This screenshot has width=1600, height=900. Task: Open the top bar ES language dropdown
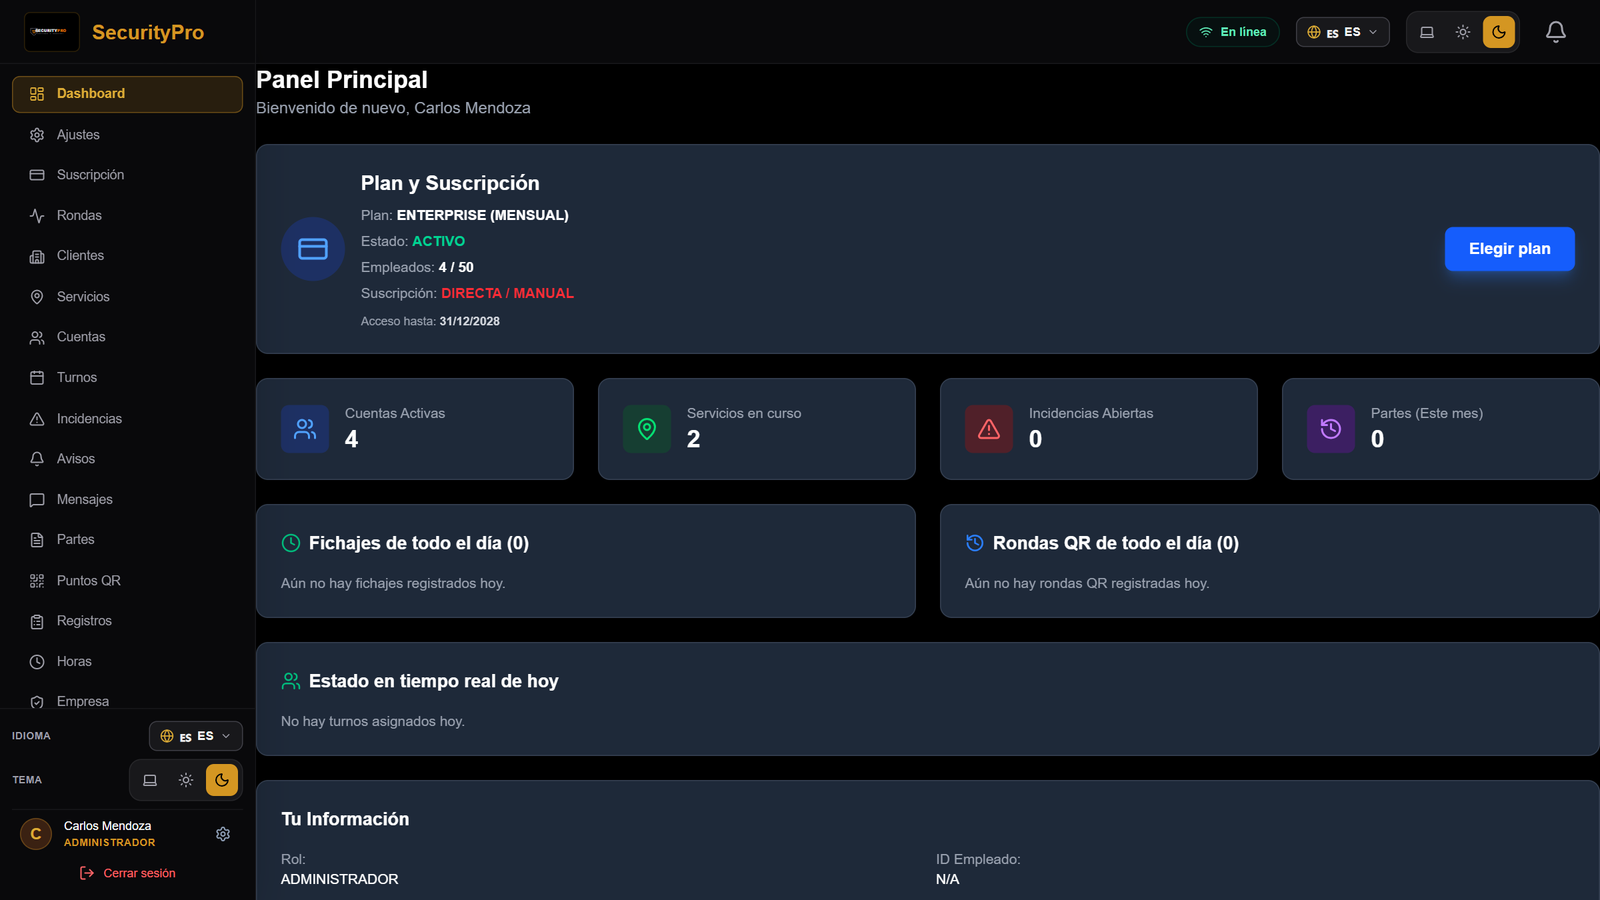(x=1343, y=32)
